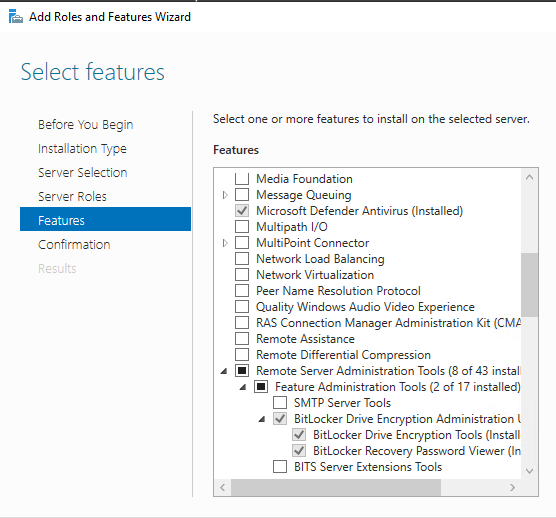The image size is (556, 518).
Task: Click the features list scroll-down arrow
Action: tap(529, 471)
